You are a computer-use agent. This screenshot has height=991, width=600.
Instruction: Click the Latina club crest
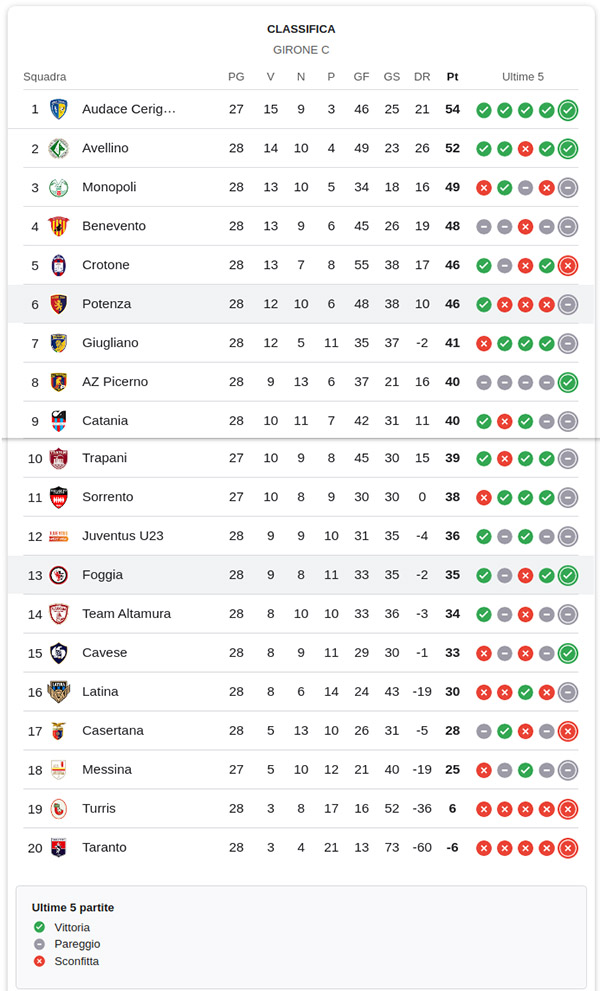click(58, 692)
